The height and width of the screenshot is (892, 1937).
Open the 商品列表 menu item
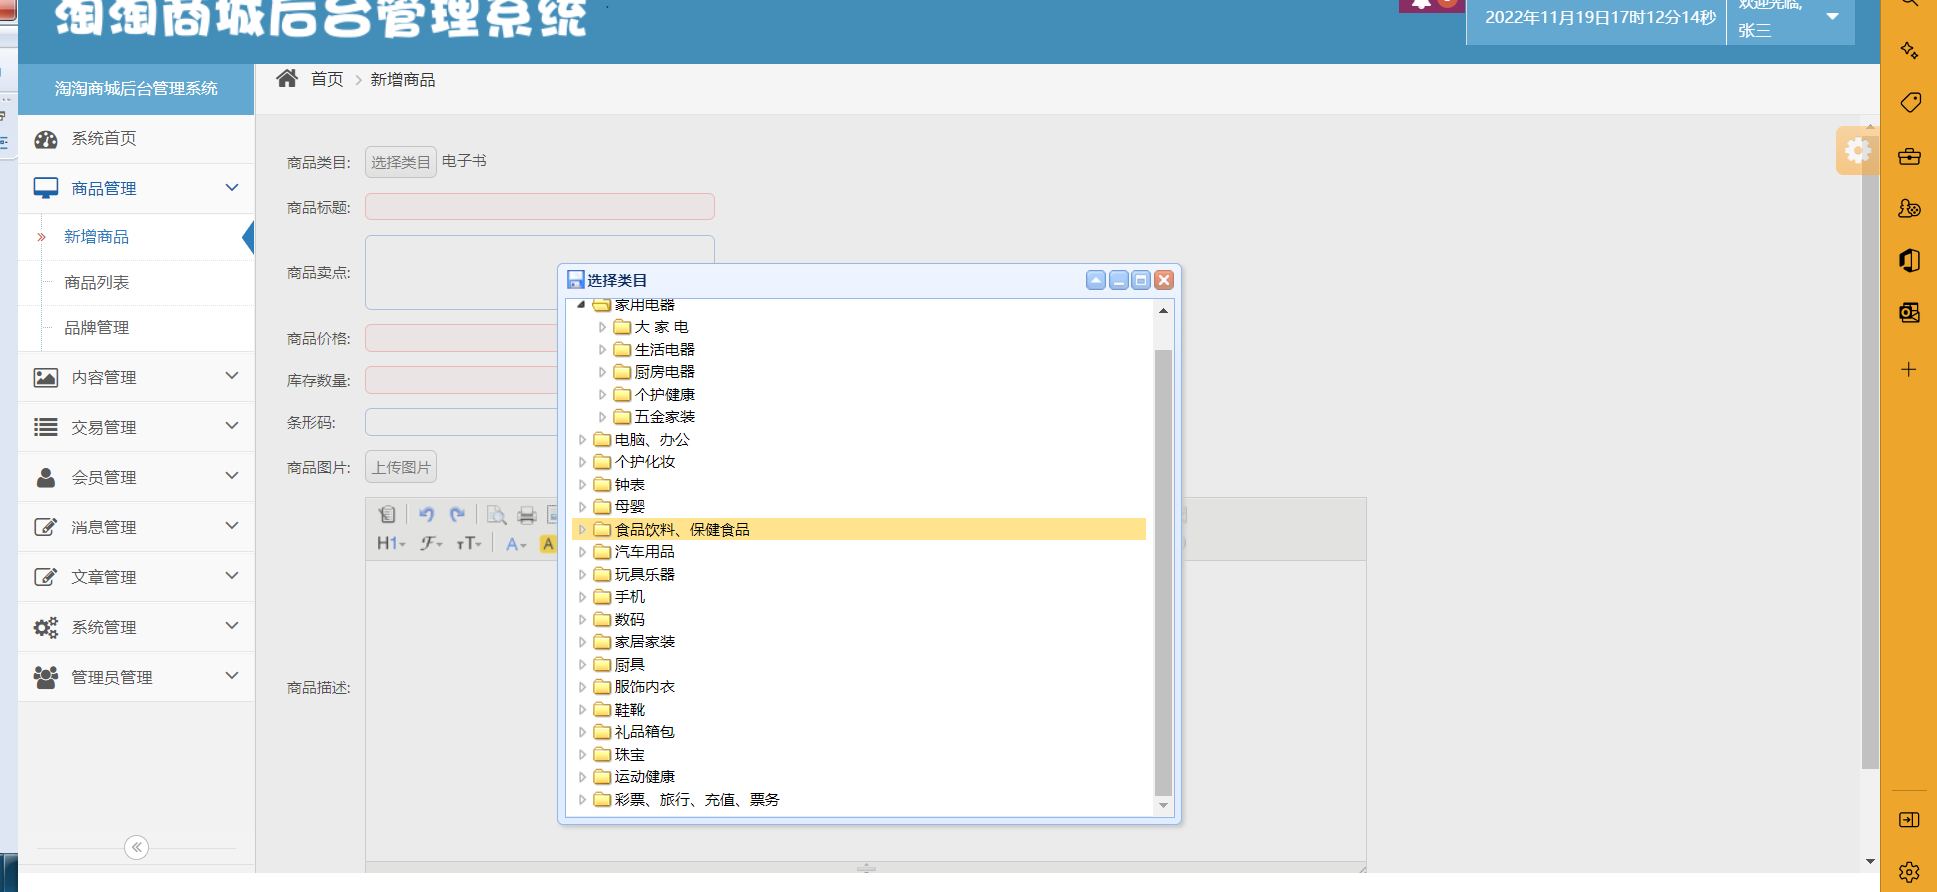(97, 283)
